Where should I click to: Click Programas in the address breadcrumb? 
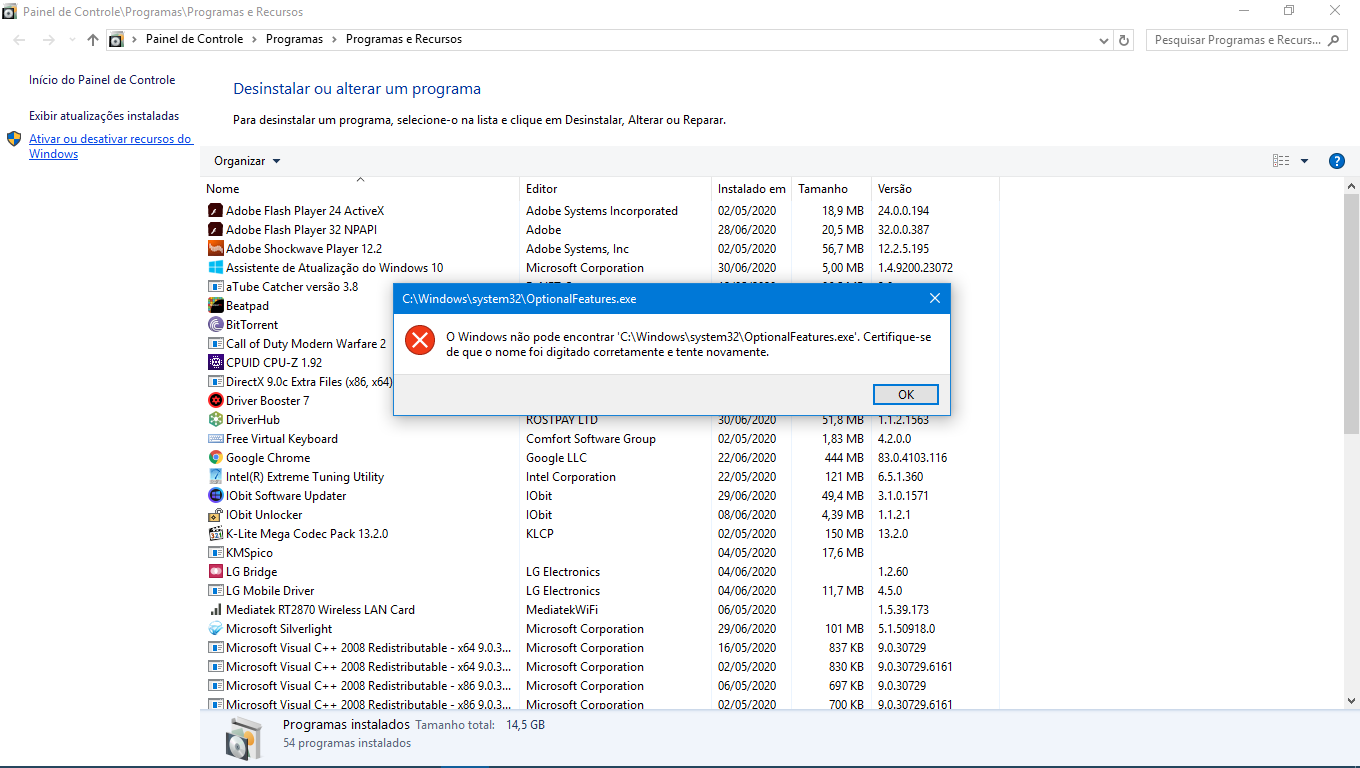[294, 40]
